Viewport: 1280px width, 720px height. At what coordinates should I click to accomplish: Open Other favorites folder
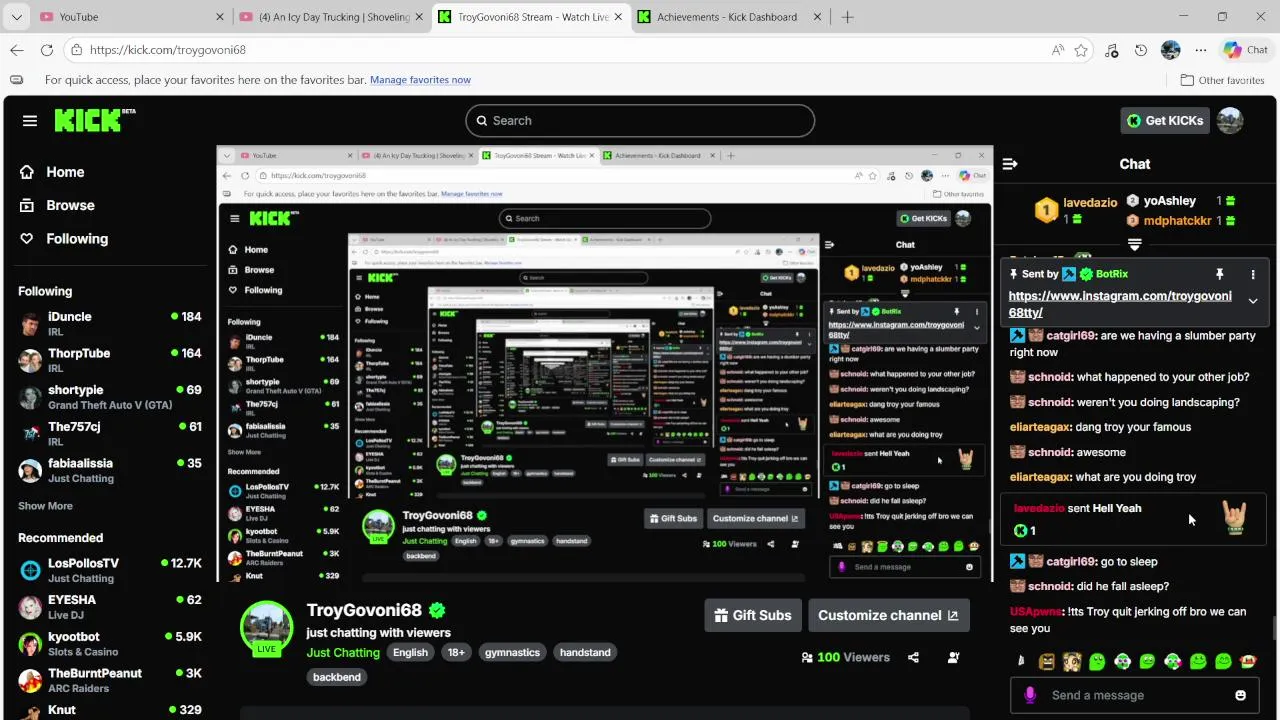[1222, 80]
